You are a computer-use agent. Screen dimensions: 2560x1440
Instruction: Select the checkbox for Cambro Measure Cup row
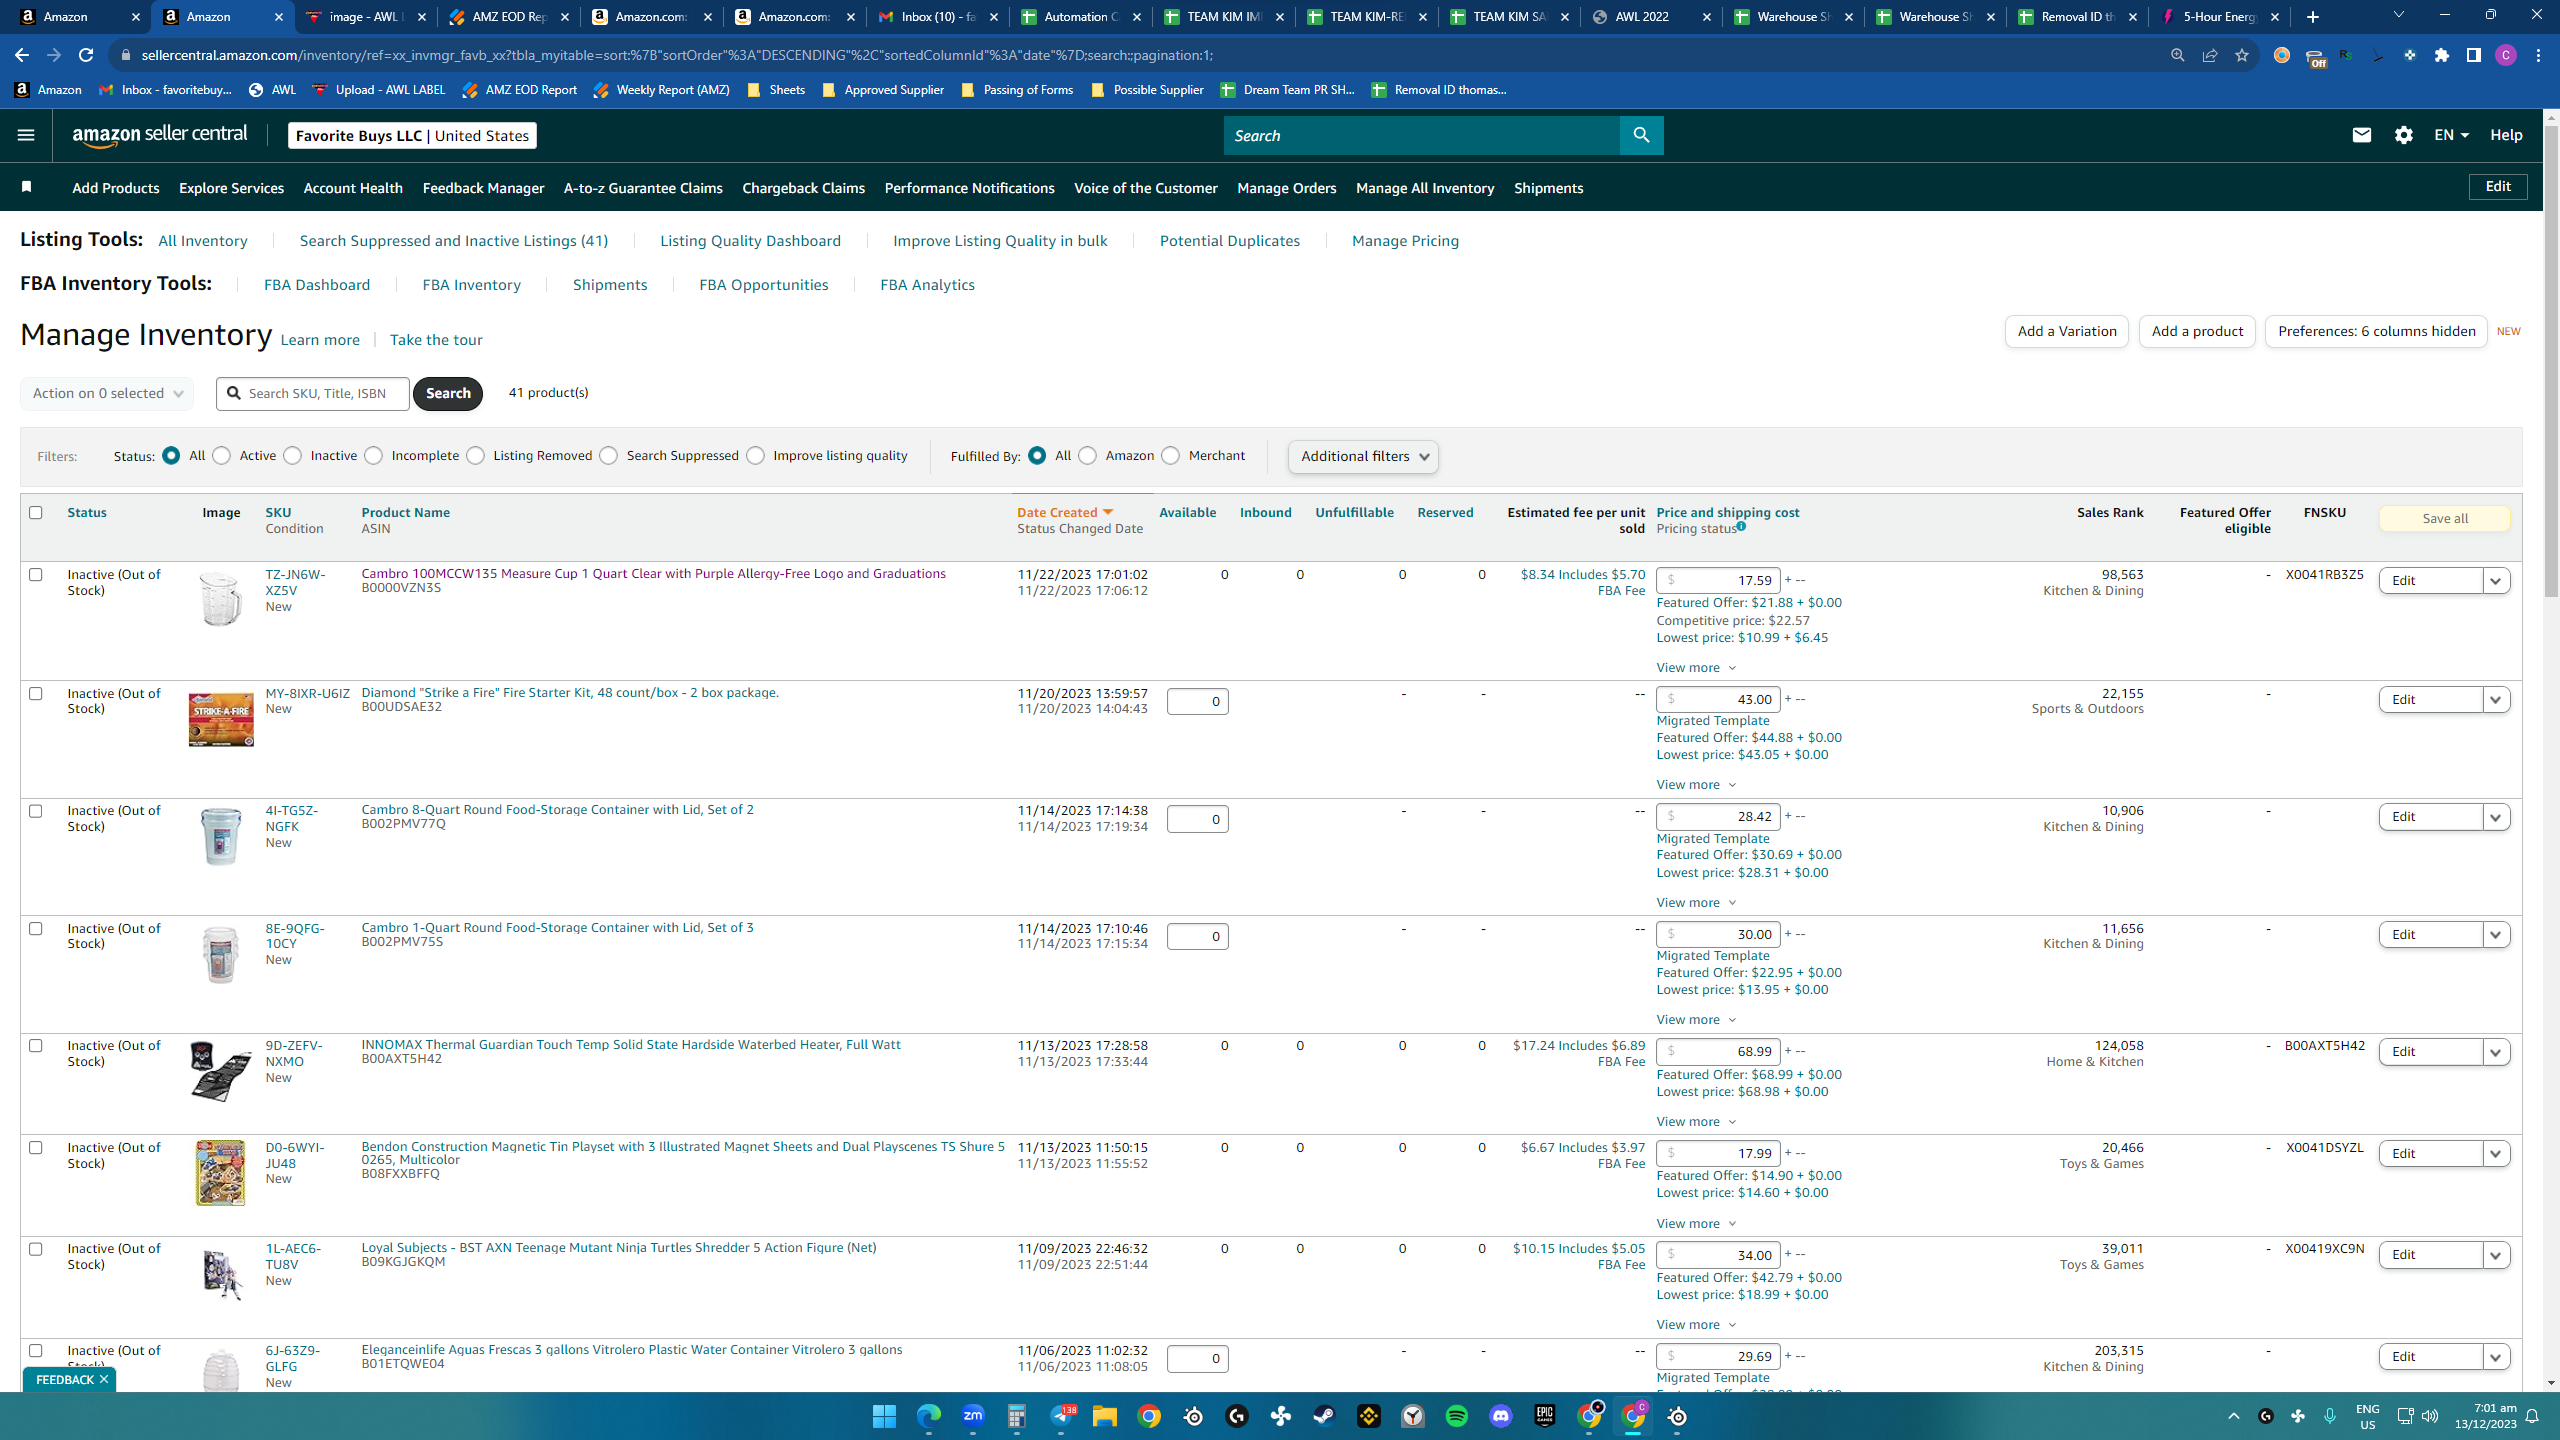coord(36,574)
